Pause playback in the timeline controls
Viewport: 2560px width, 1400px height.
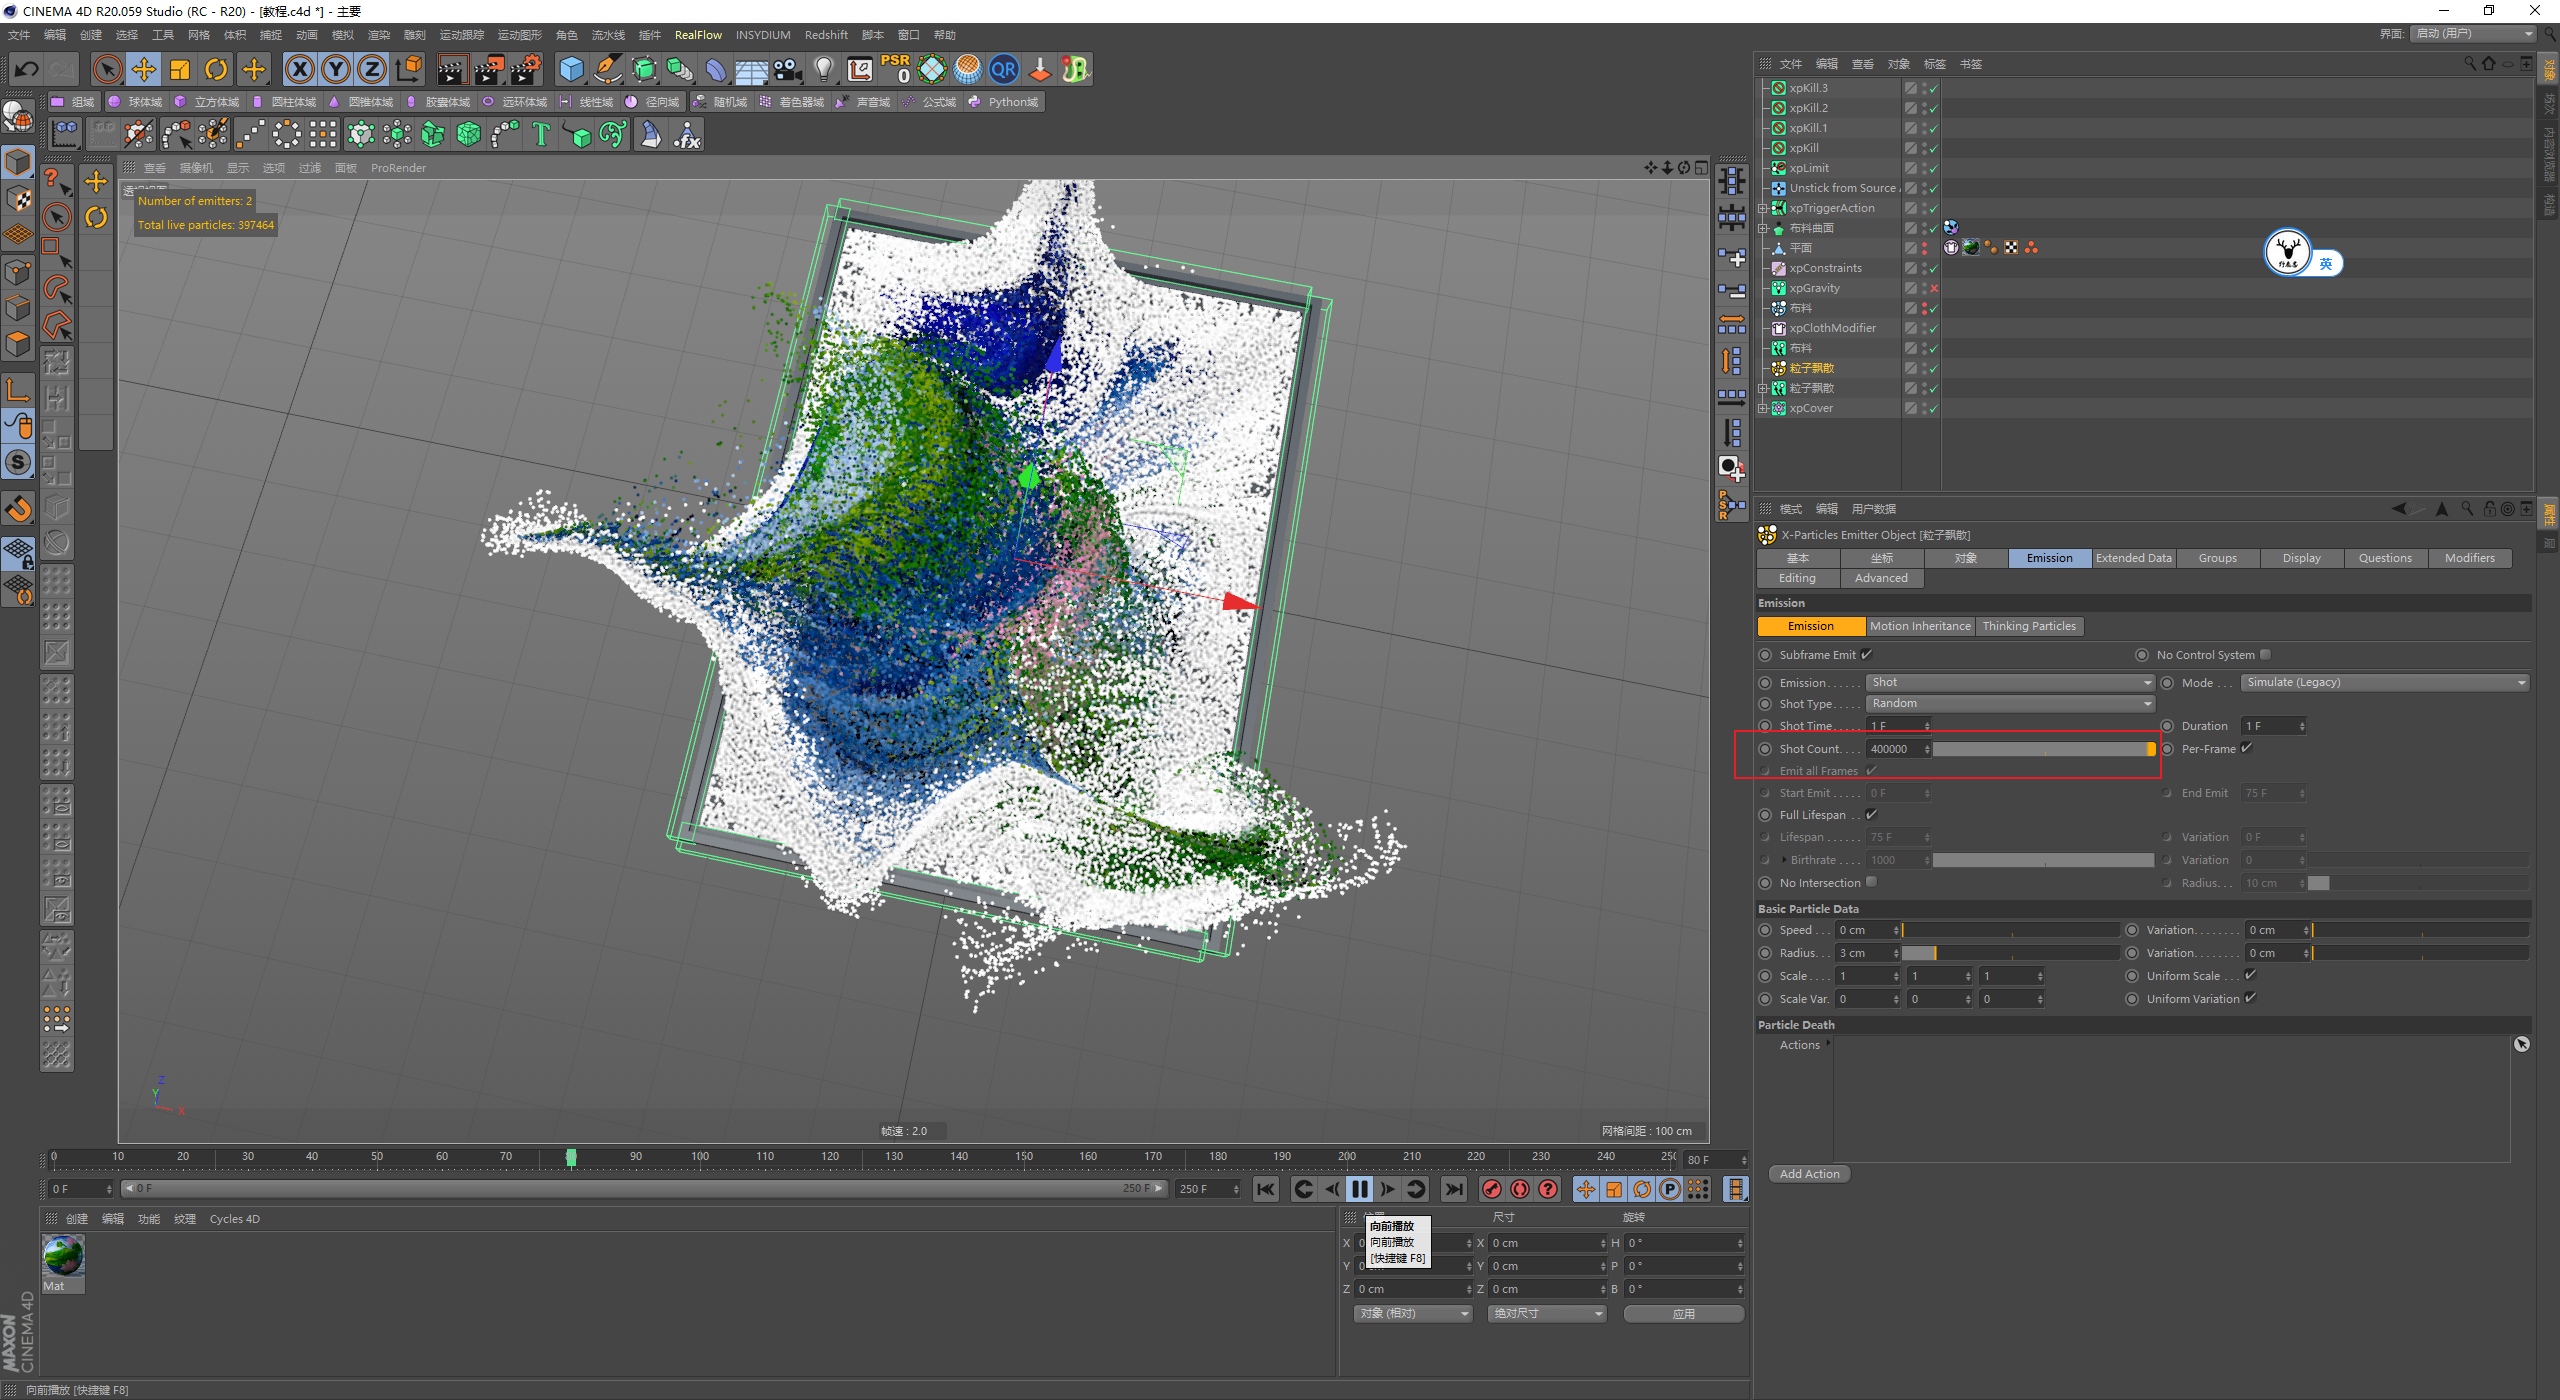tap(1359, 1189)
